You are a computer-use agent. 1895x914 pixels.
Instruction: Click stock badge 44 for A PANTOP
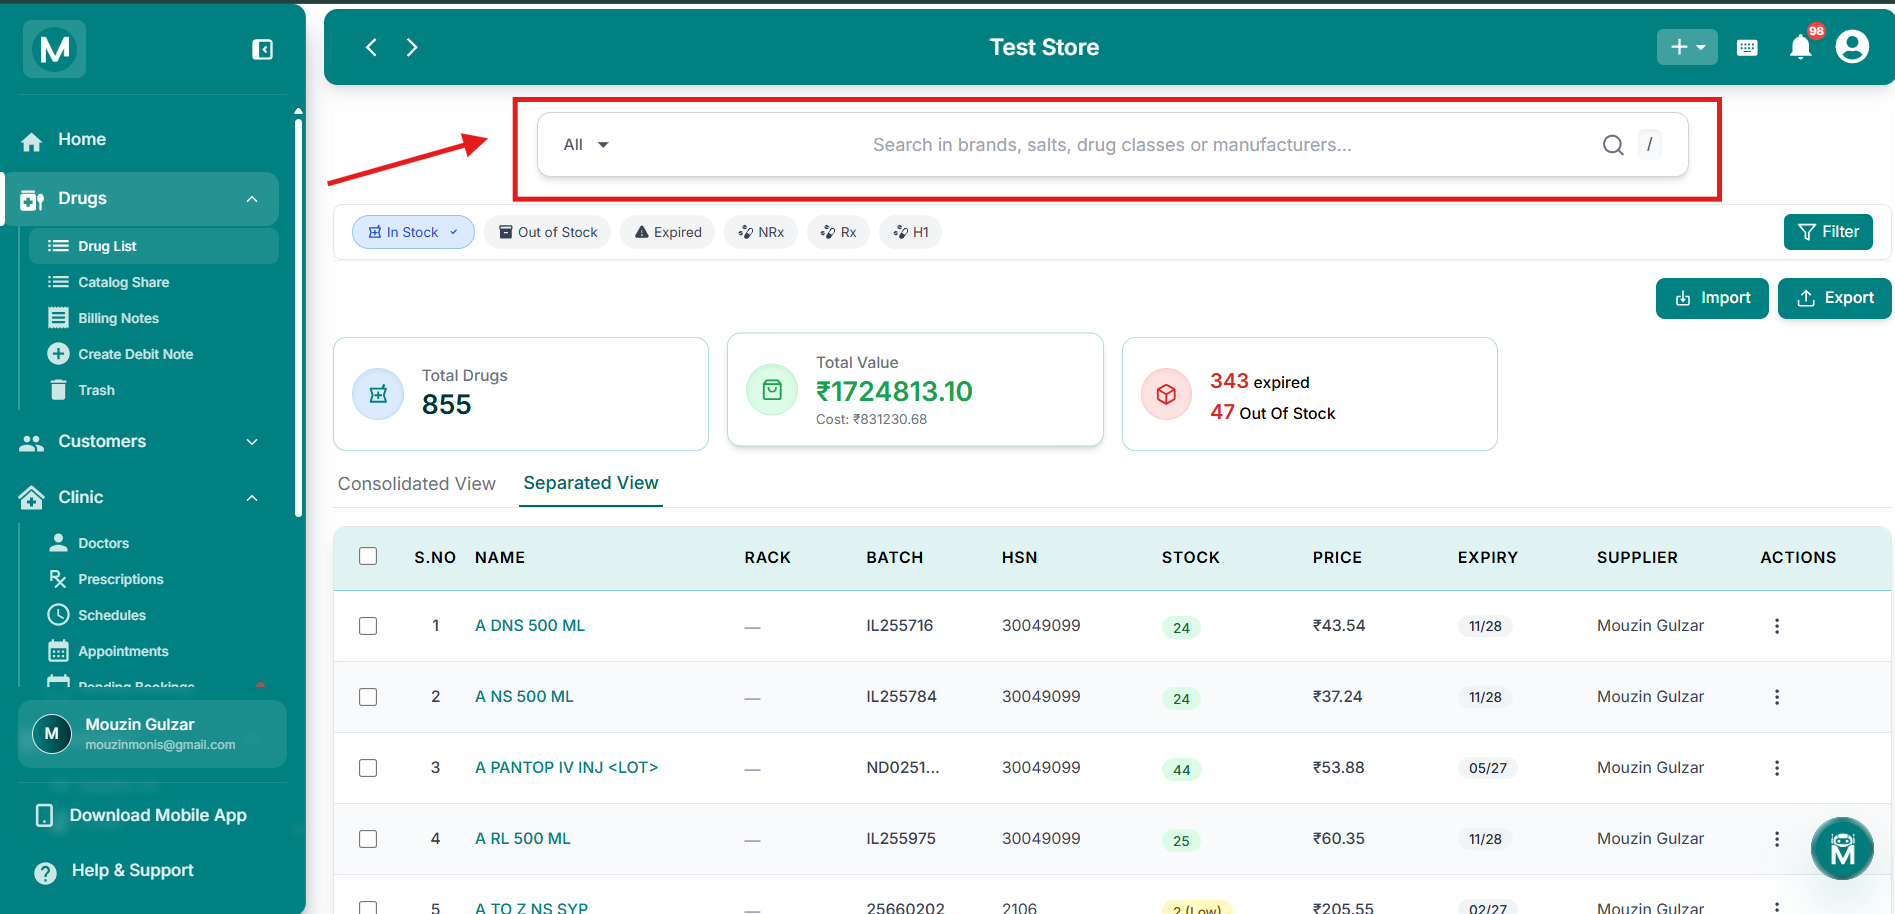(1181, 769)
